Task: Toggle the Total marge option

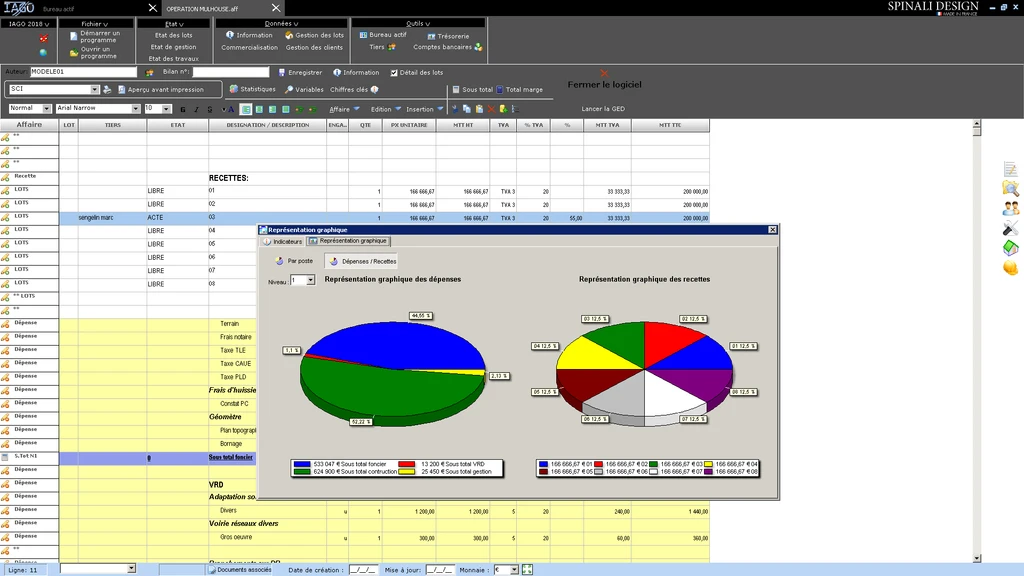Action: pos(500,90)
